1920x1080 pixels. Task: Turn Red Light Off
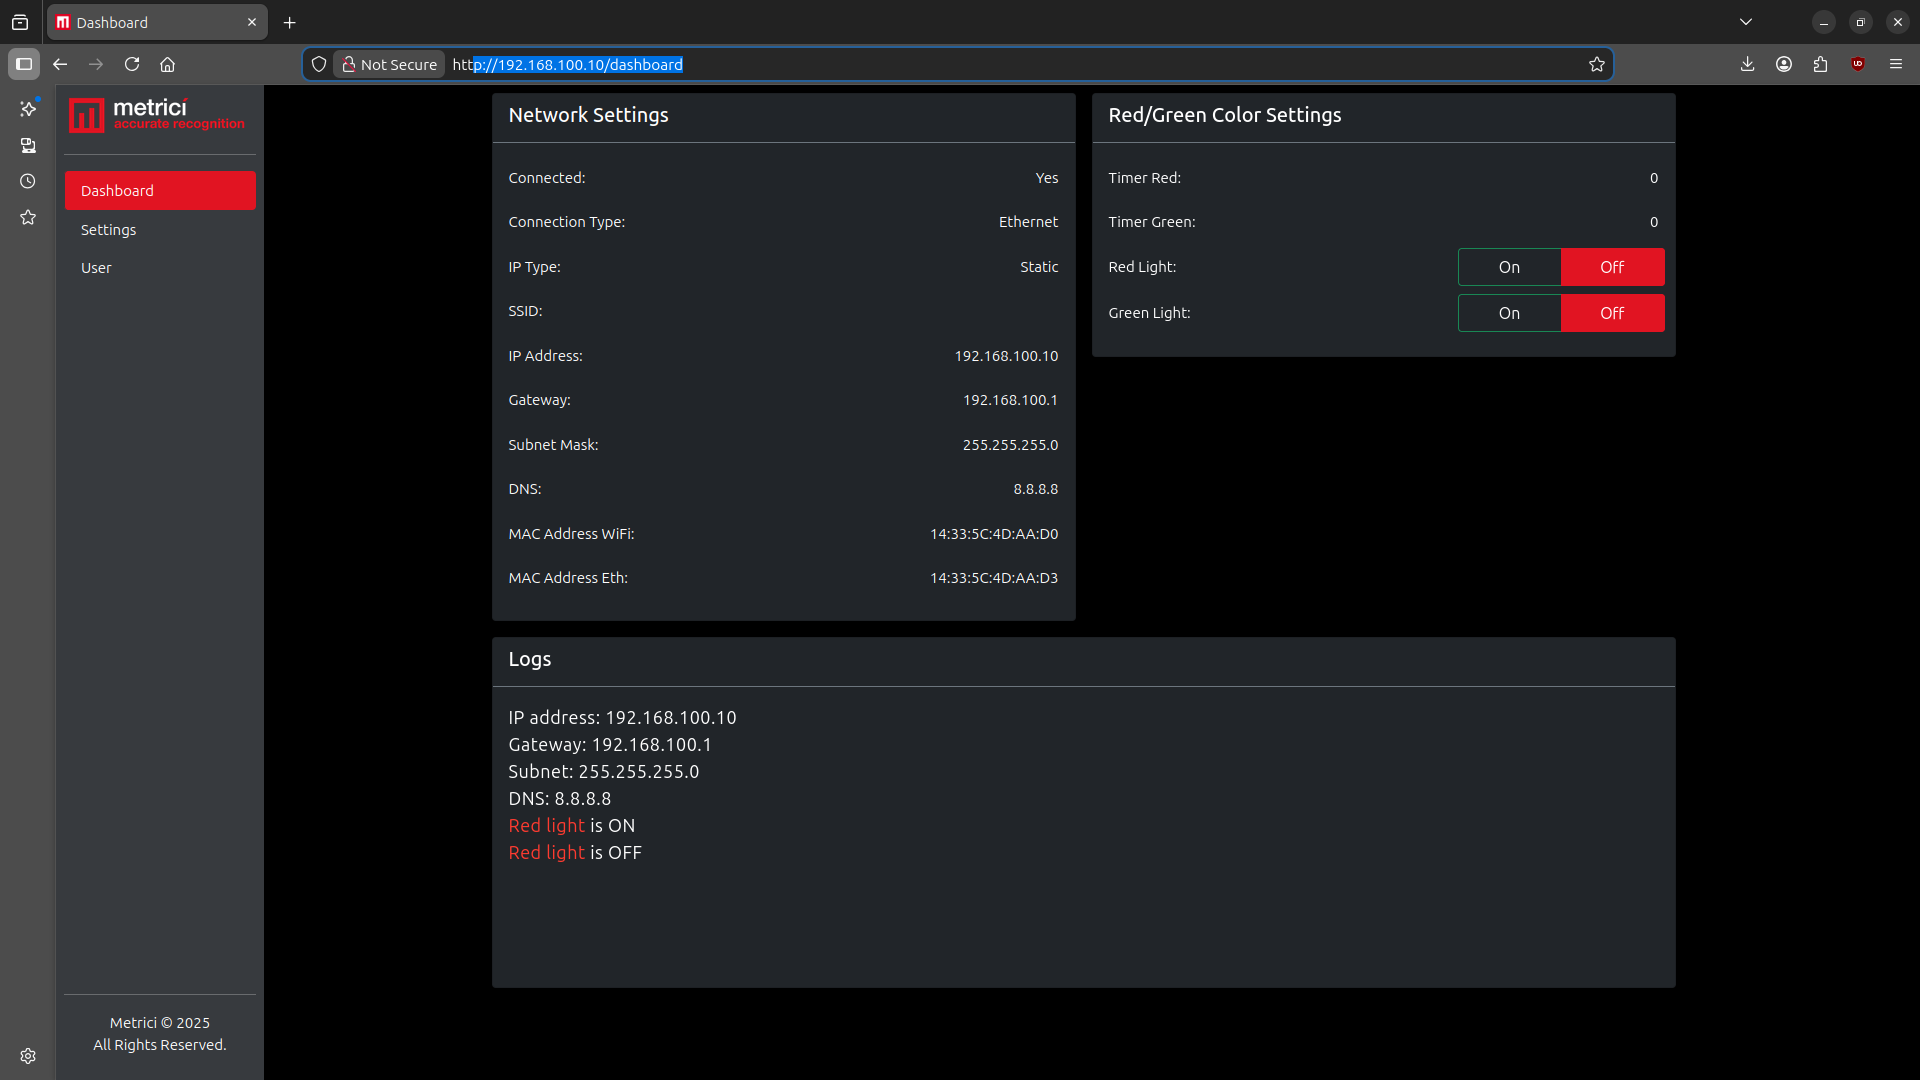[x=1612, y=267]
